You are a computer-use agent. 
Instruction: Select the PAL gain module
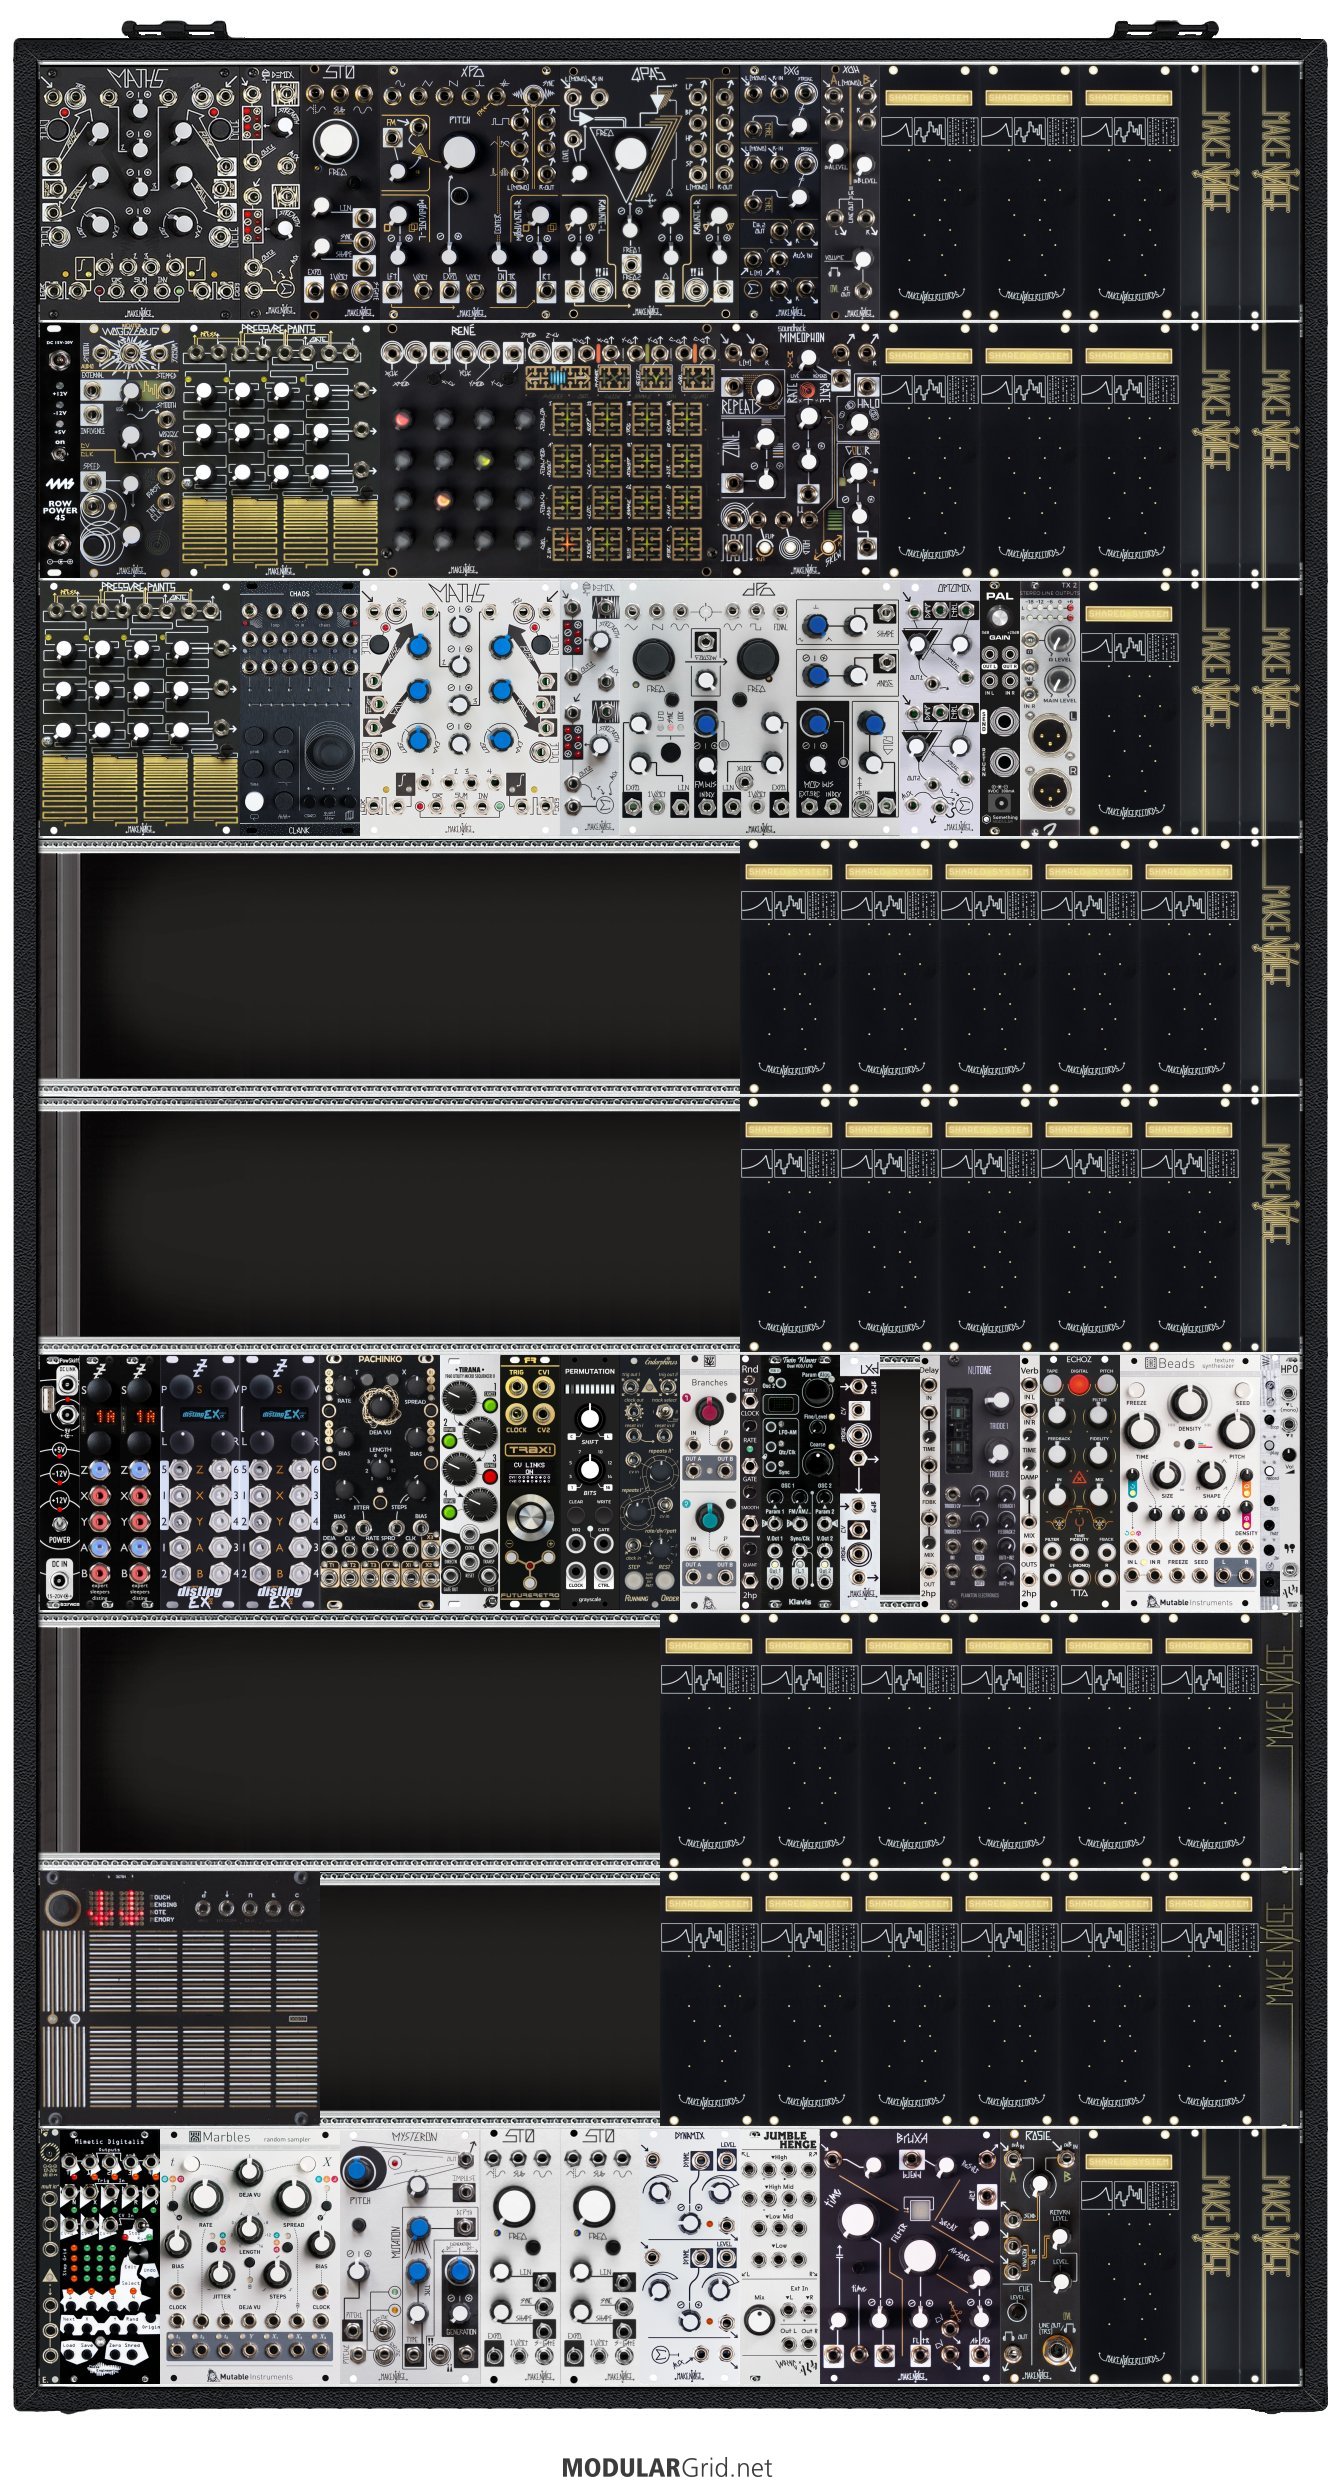pyautogui.click(x=1000, y=708)
